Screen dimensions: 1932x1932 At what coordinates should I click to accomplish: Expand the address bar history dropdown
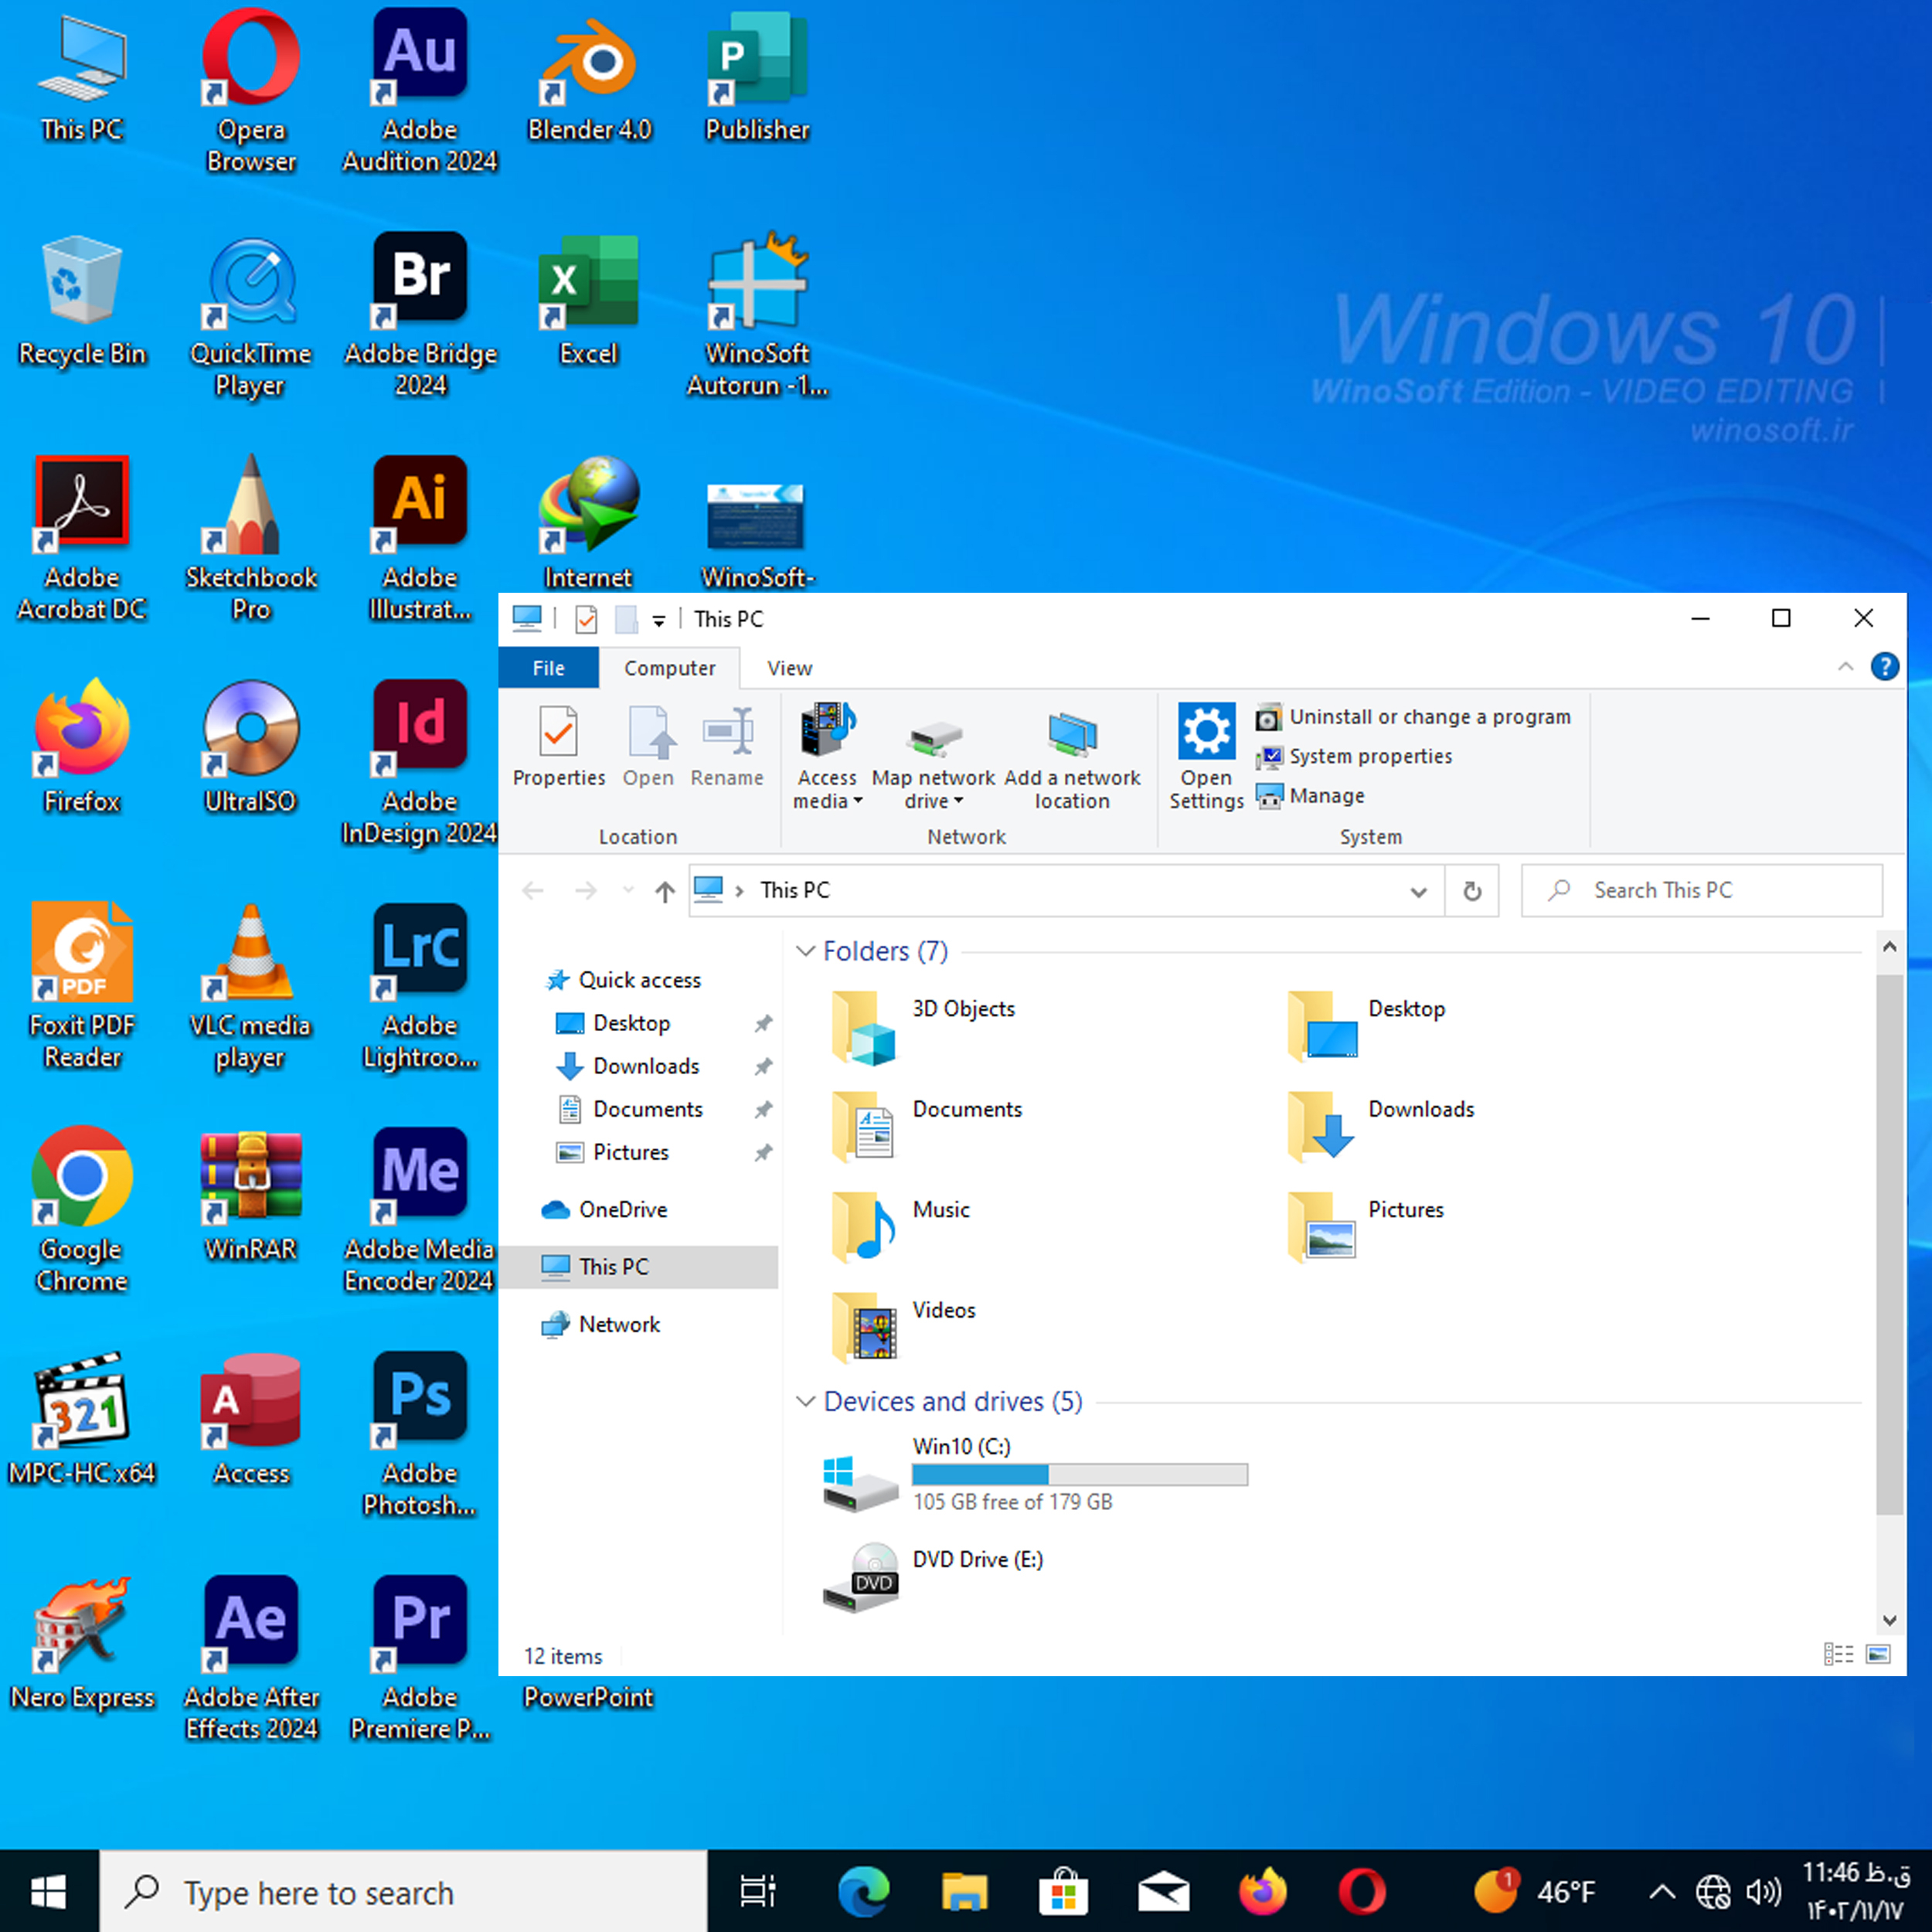coord(1418,891)
